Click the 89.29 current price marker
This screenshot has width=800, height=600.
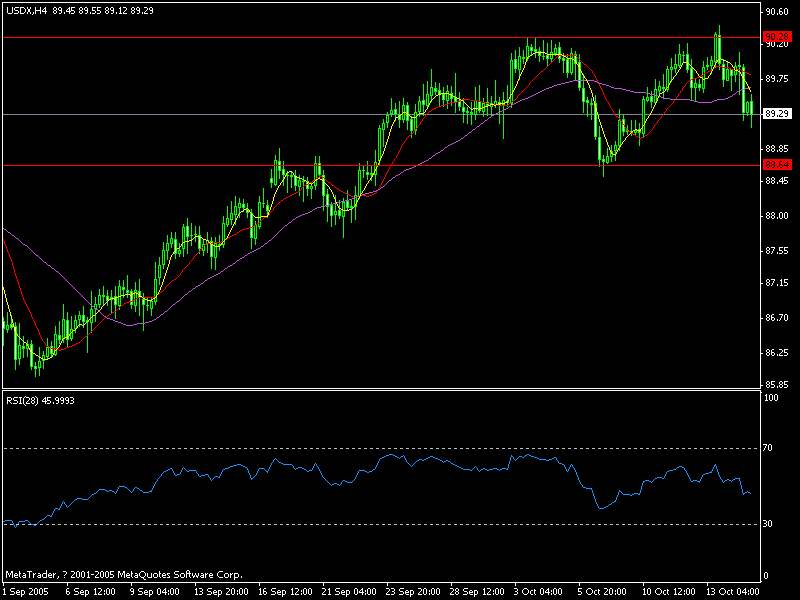pos(775,113)
